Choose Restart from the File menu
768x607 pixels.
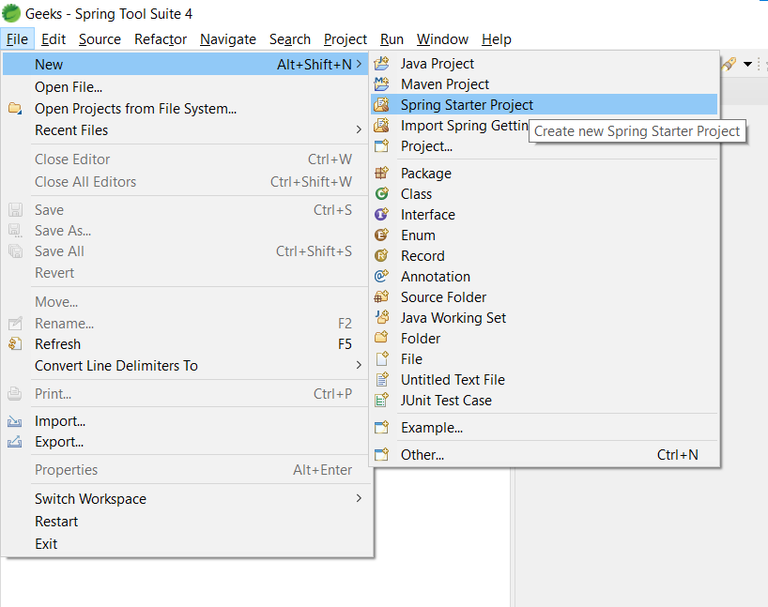(56, 521)
